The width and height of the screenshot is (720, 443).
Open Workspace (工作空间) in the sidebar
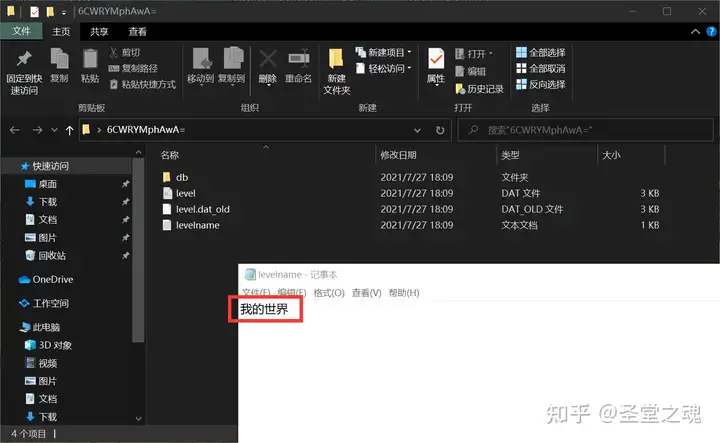[x=51, y=303]
